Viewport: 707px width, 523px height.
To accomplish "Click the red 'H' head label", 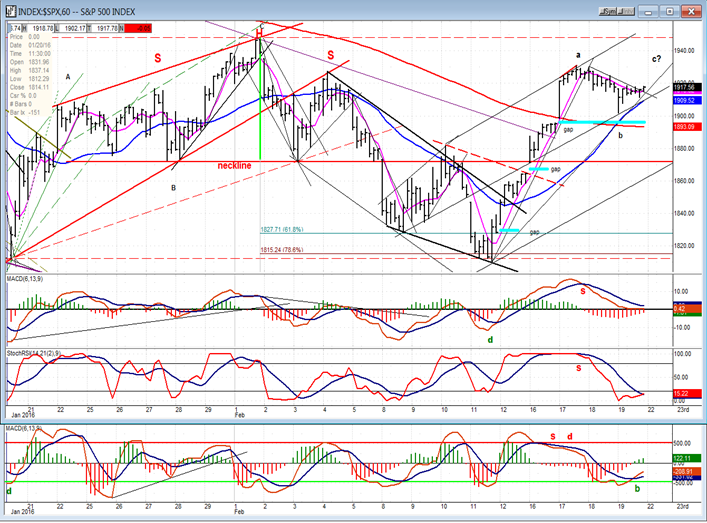I will [x=259, y=34].
